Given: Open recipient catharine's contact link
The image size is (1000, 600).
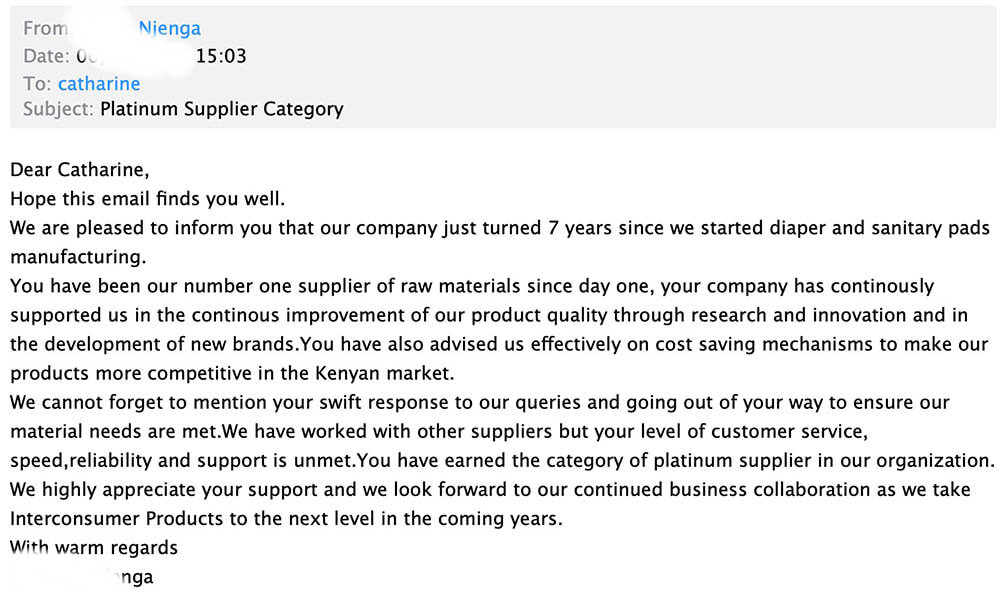Looking at the screenshot, I should pyautogui.click(x=99, y=84).
